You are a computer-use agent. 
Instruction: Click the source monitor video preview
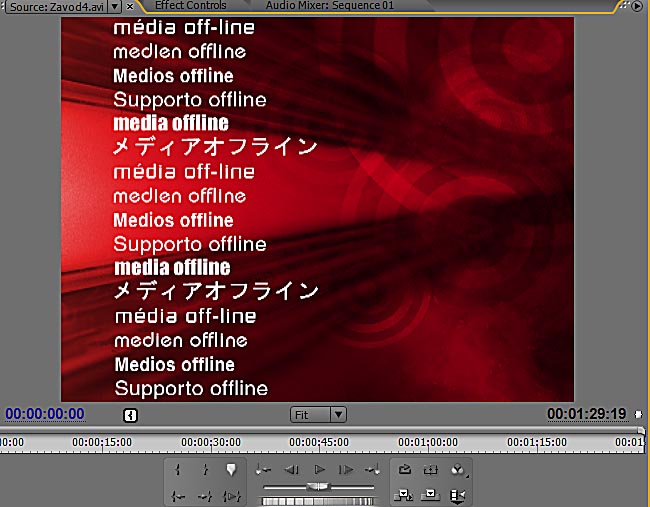click(x=318, y=209)
